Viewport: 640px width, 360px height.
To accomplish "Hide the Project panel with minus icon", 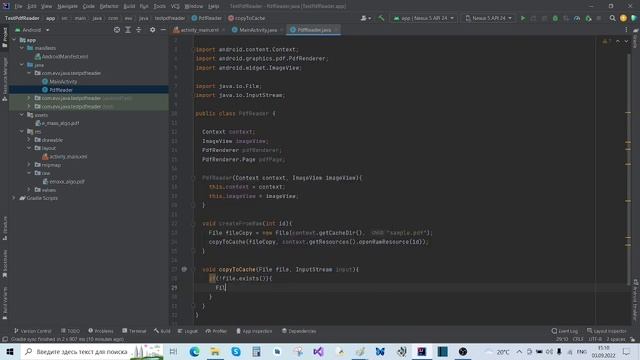I will pyautogui.click(x=163, y=30).
